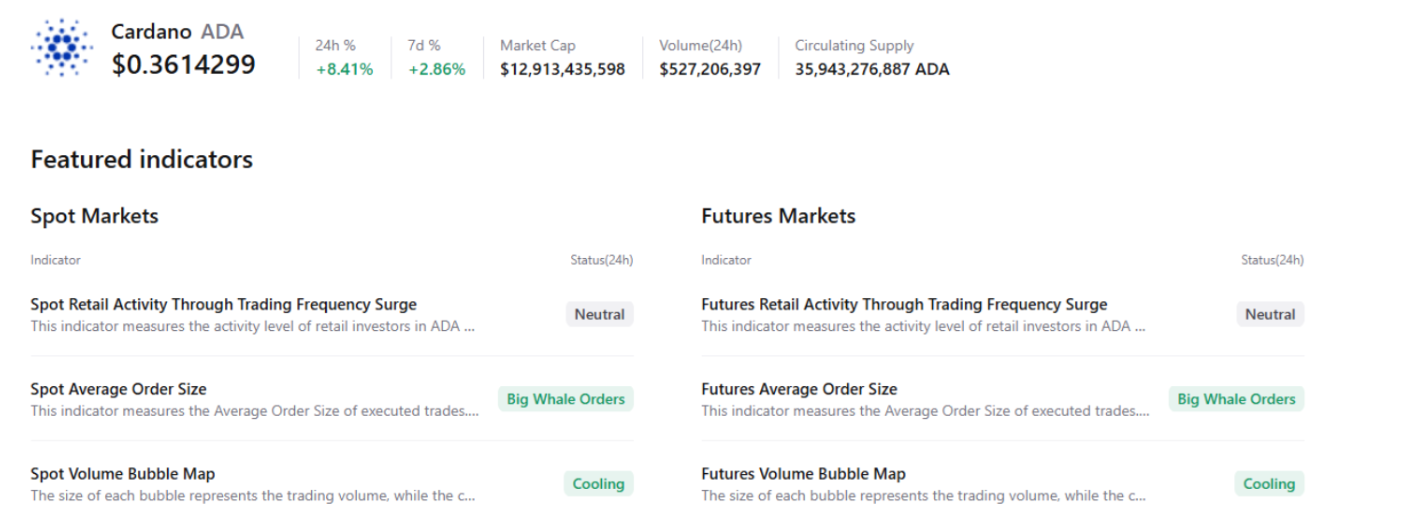Click the Cardano coin name

(151, 32)
